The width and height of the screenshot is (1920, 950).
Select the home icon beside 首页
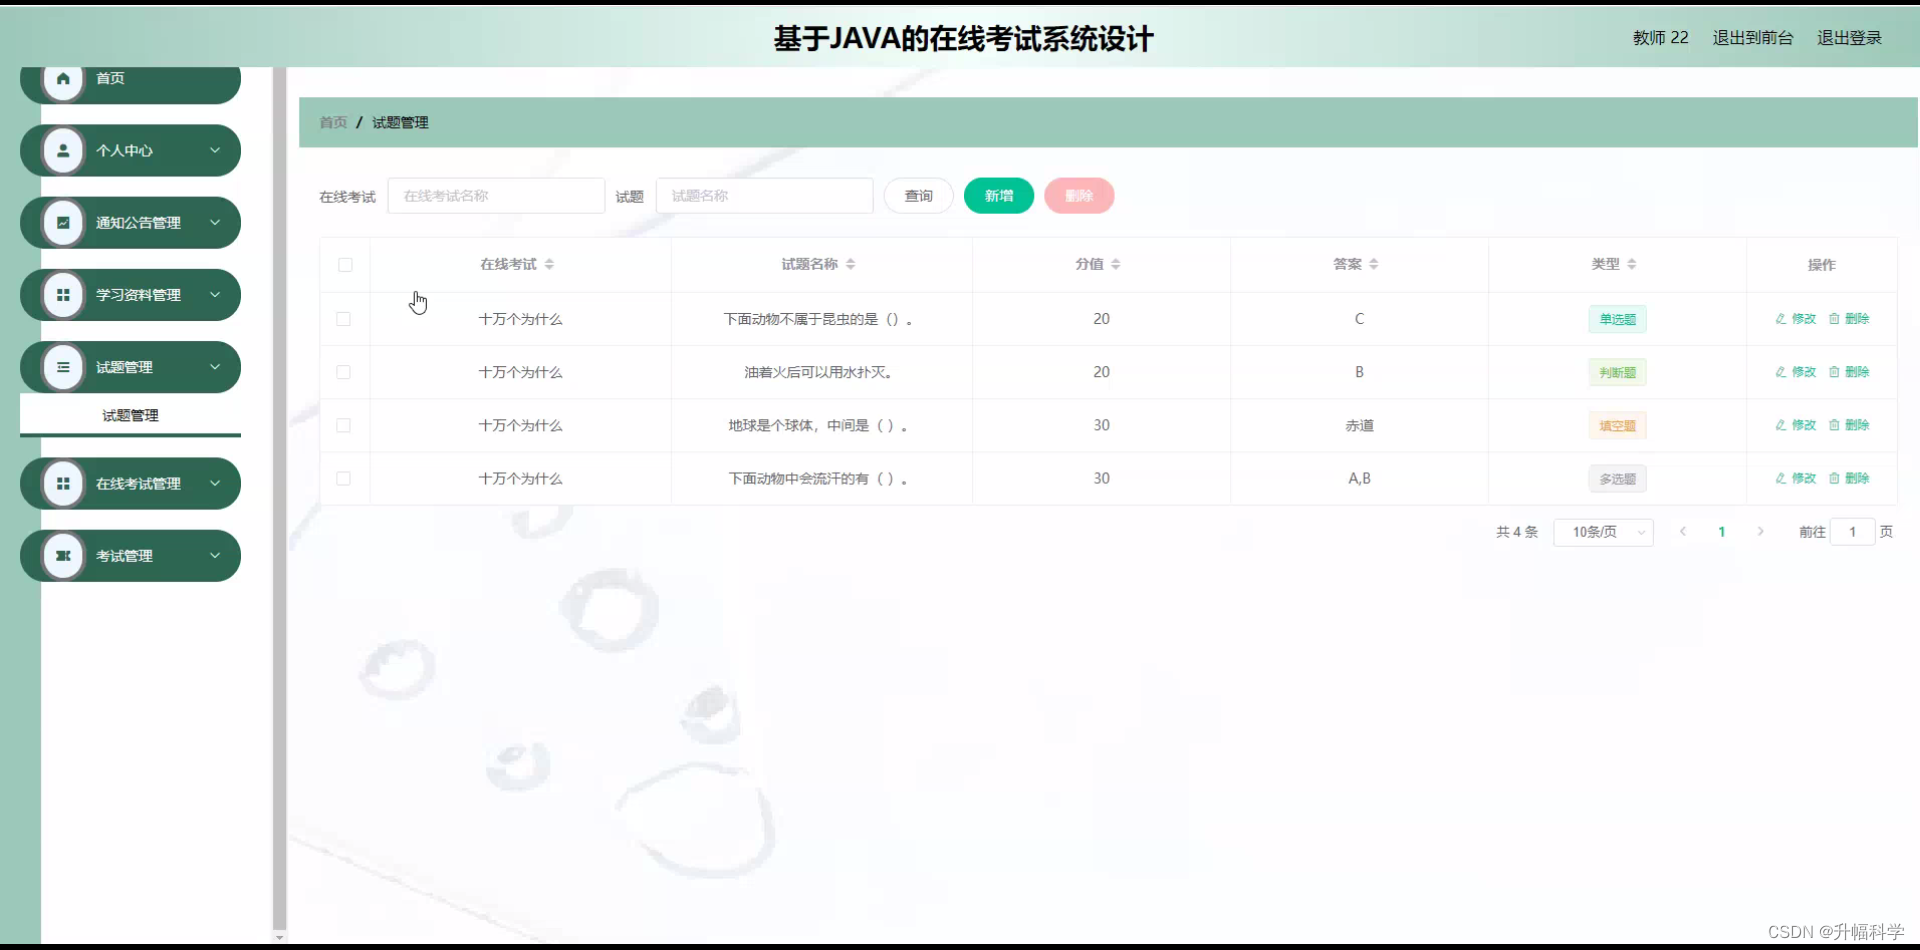pyautogui.click(x=63, y=78)
